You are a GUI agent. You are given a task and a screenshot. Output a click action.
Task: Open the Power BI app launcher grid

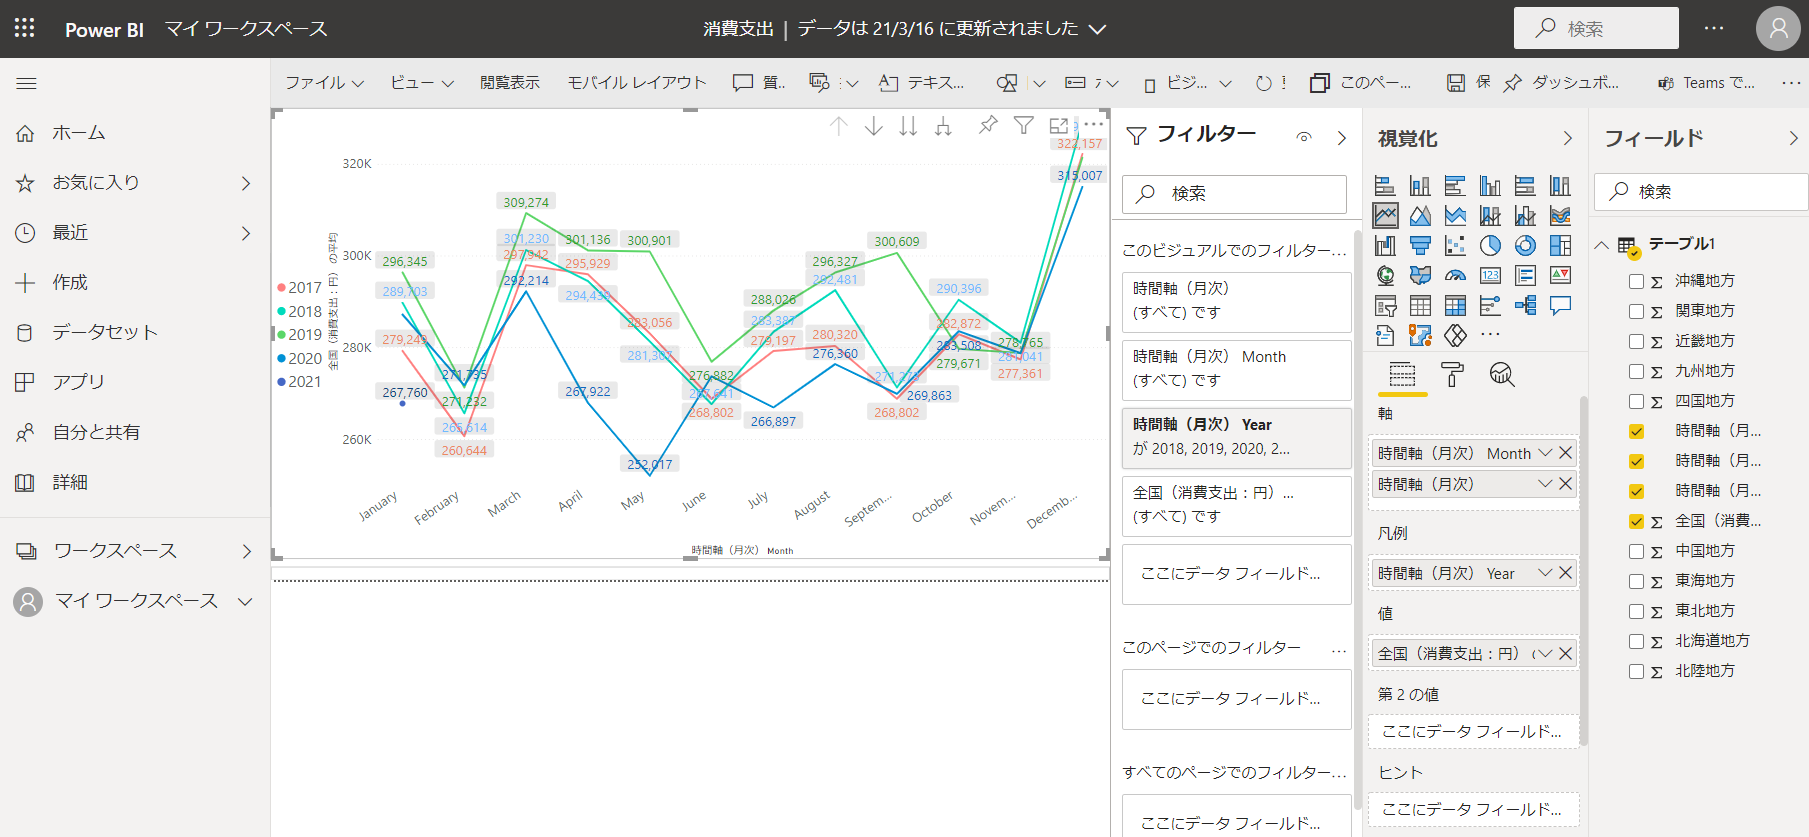pyautogui.click(x=25, y=28)
